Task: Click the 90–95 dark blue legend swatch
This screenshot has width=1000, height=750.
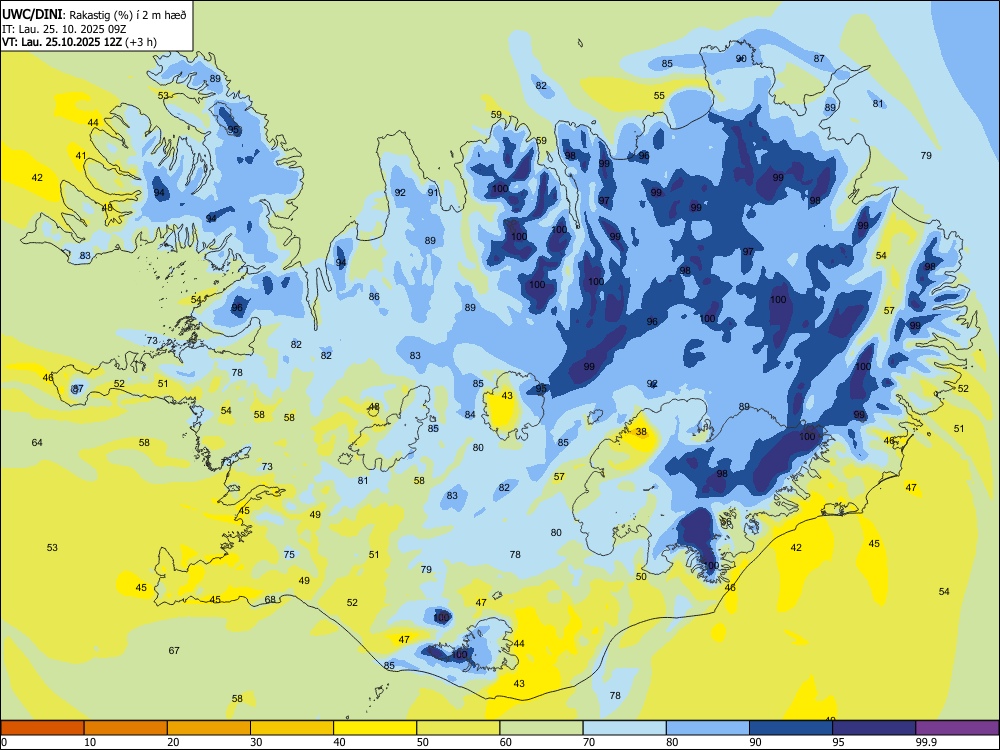Action: (791, 728)
